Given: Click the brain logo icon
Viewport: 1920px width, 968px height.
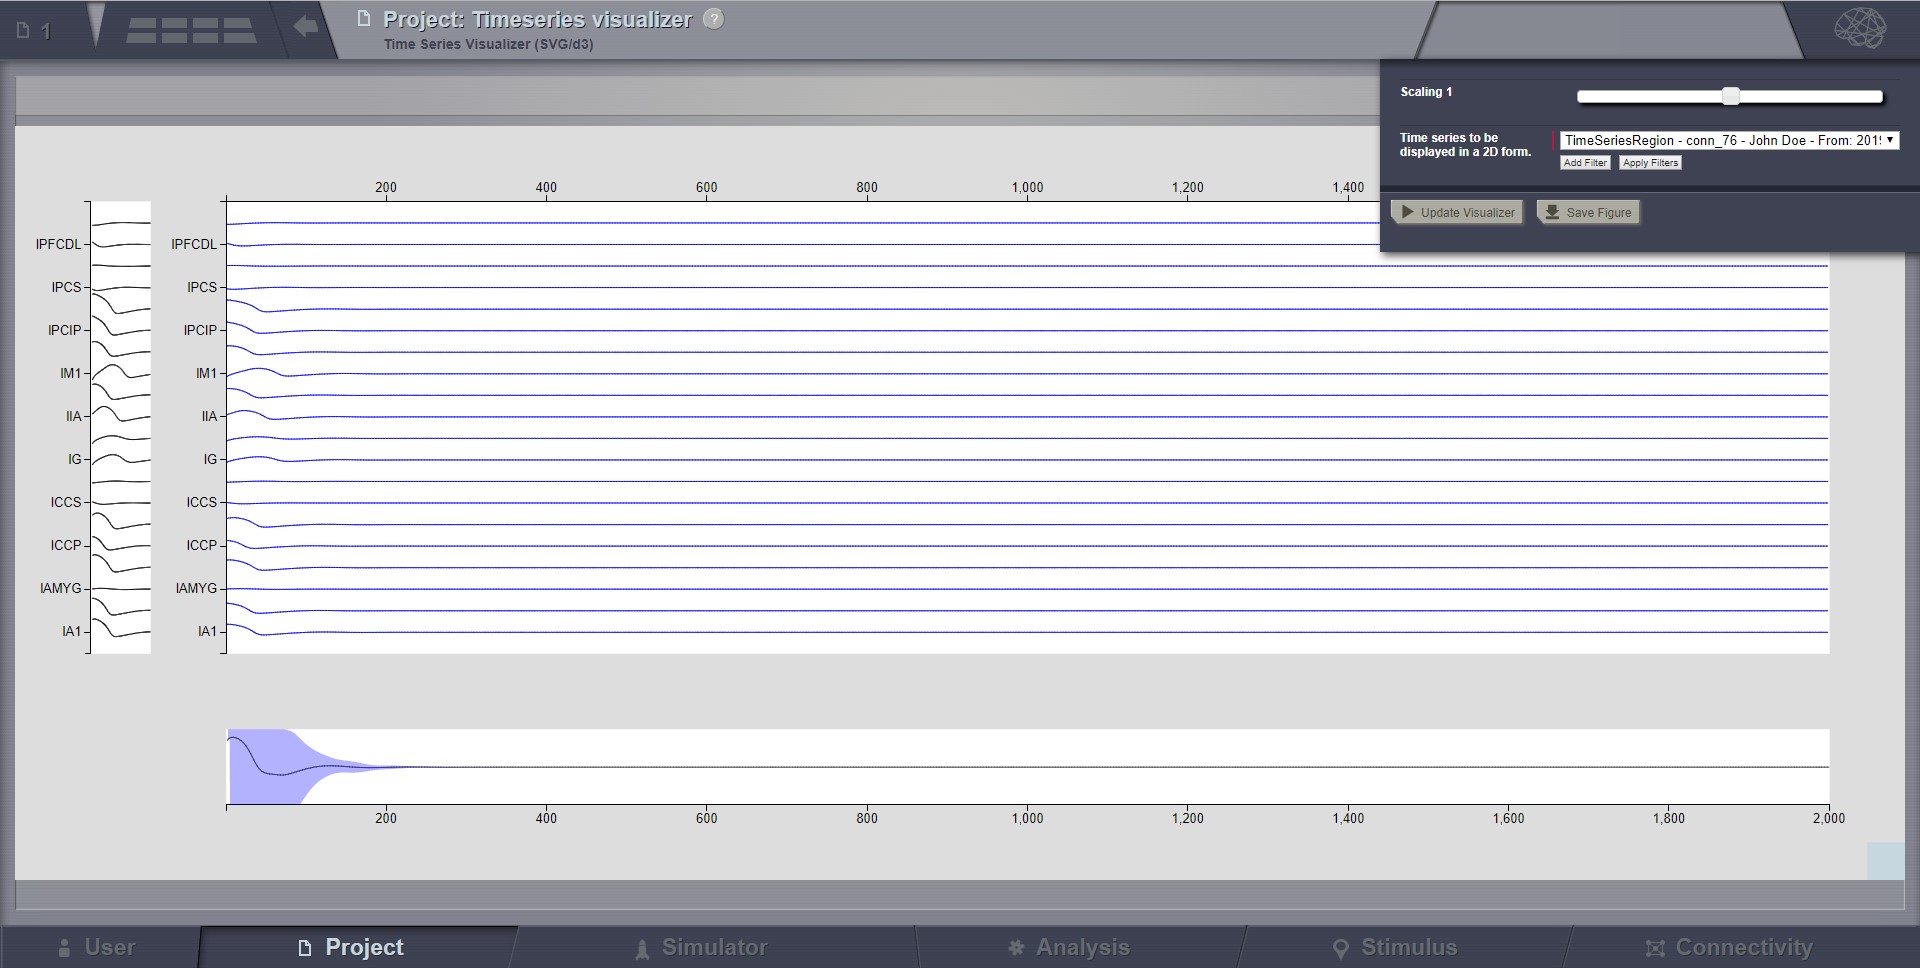Looking at the screenshot, I should point(1860,28).
